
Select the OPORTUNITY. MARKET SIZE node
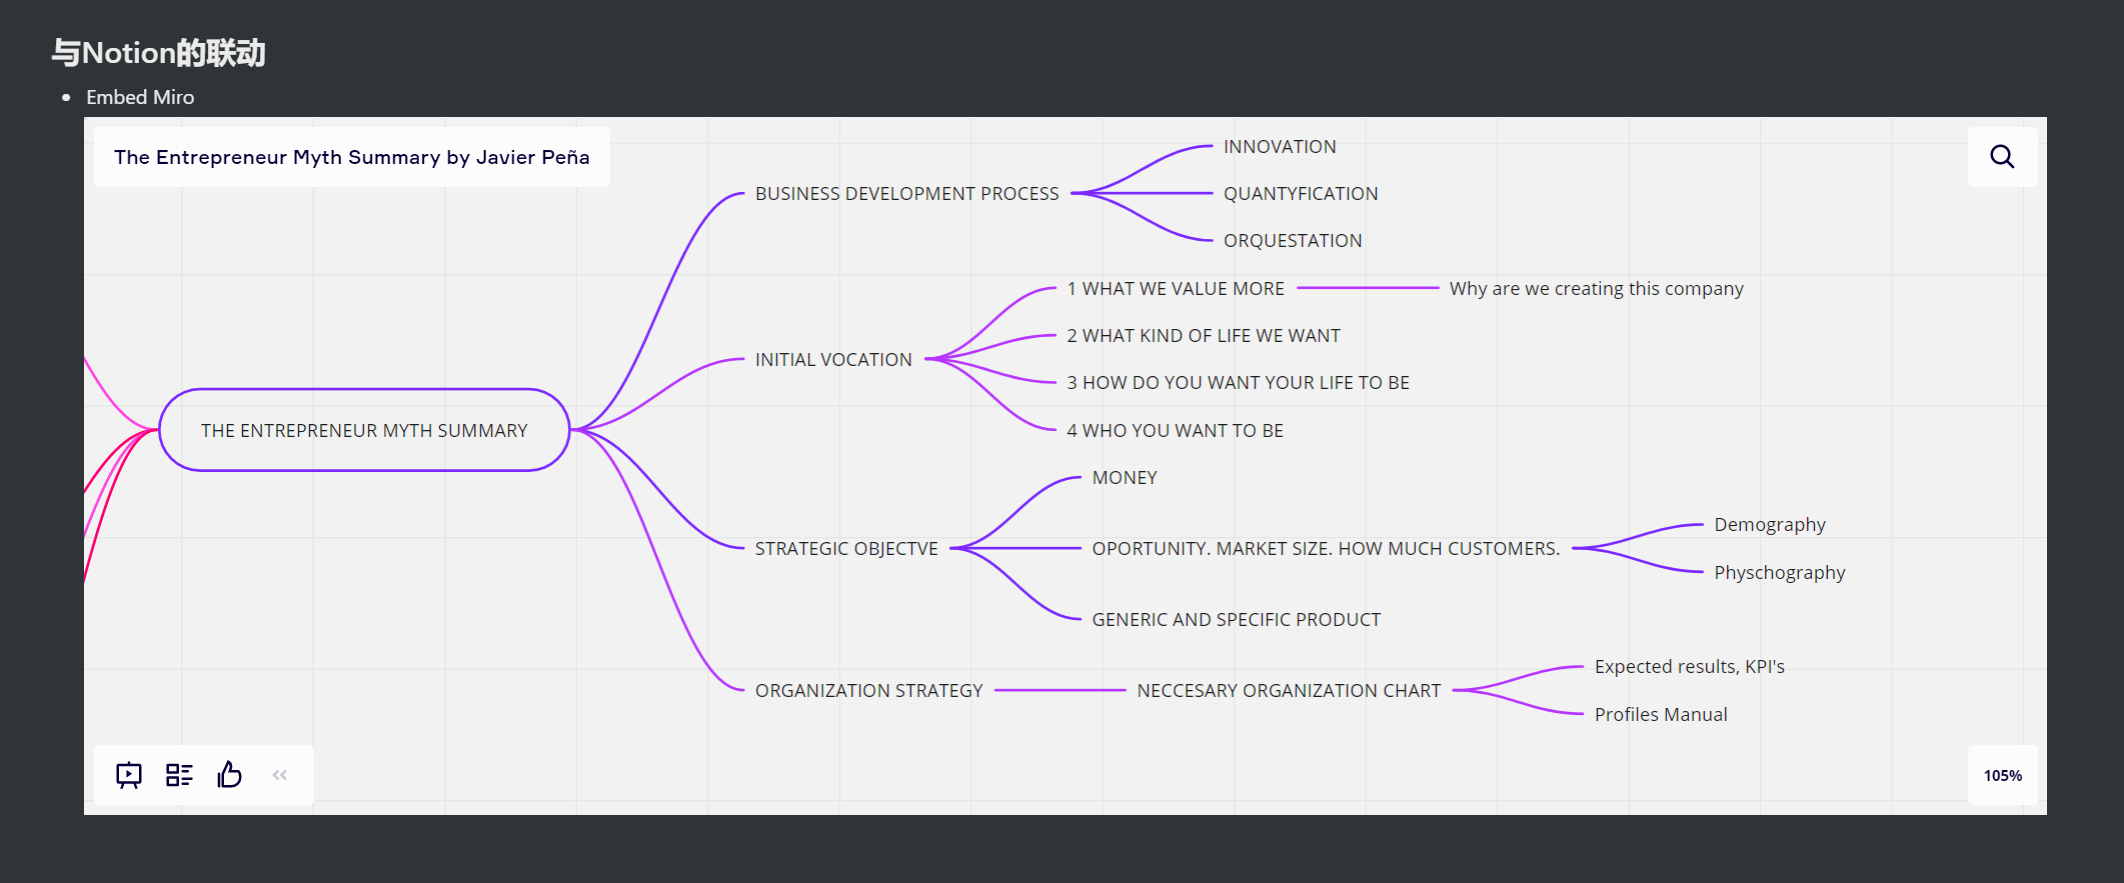[1326, 548]
